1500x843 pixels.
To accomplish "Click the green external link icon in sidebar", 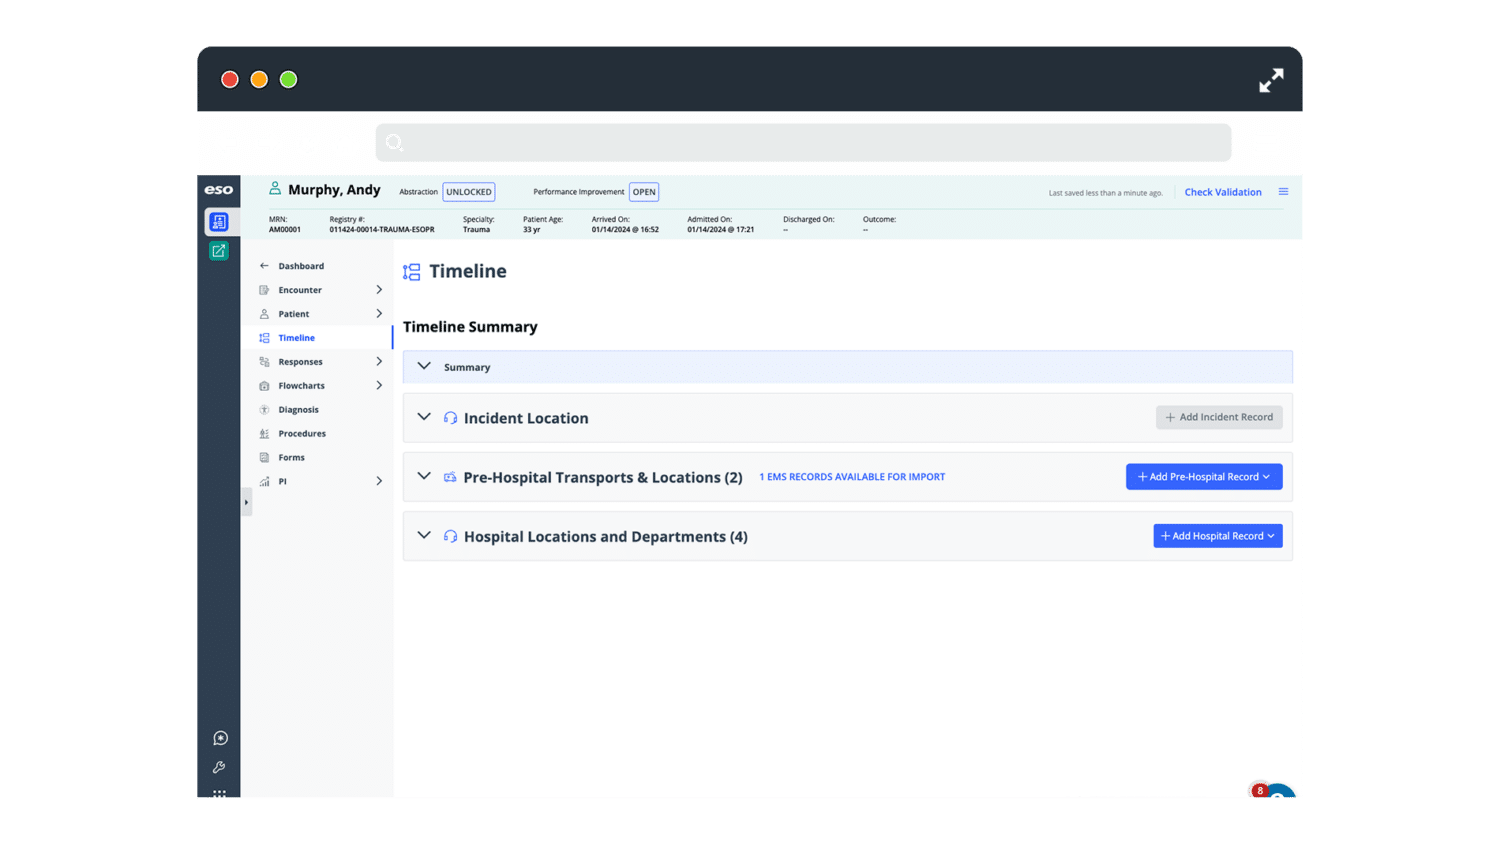I will point(219,251).
